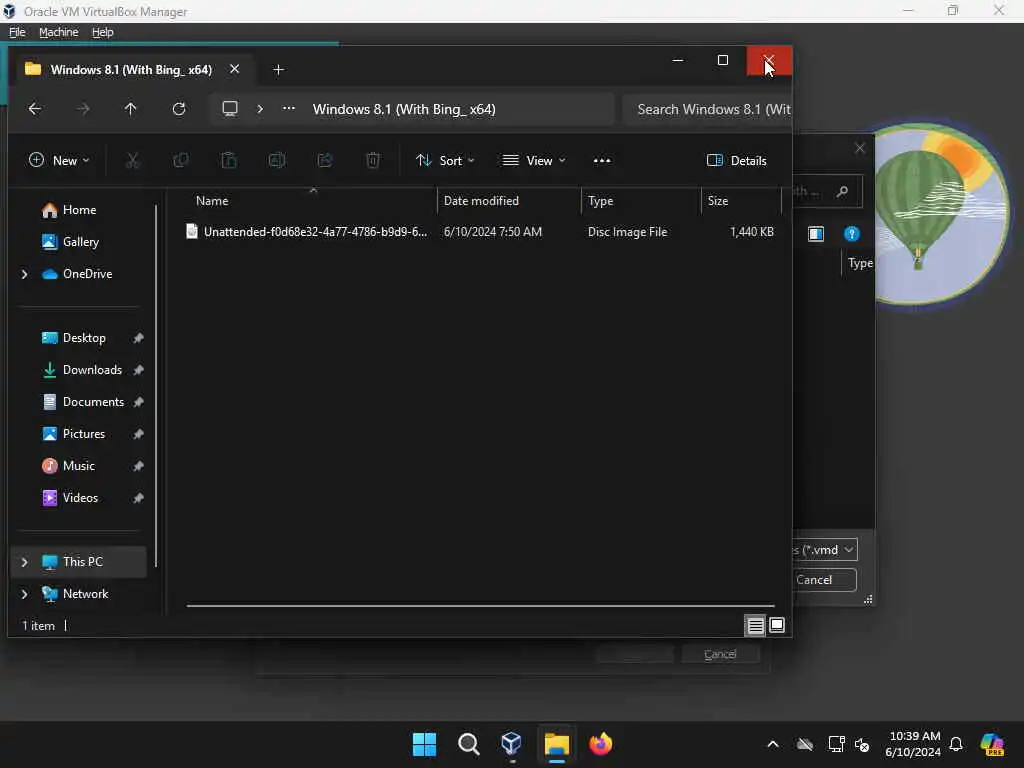Image resolution: width=1024 pixels, height=768 pixels.
Task: Click the help question mark in file dialog behind
Action: click(x=852, y=234)
